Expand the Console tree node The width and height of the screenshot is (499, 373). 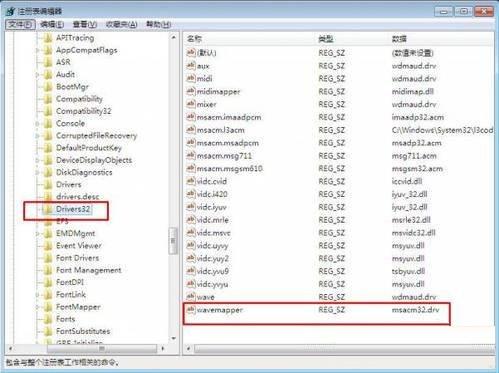(x=37, y=123)
